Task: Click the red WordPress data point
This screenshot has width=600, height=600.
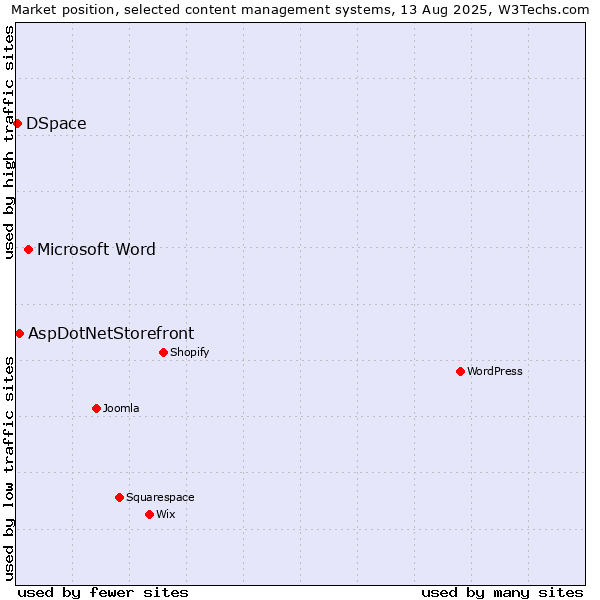Action: tap(460, 372)
